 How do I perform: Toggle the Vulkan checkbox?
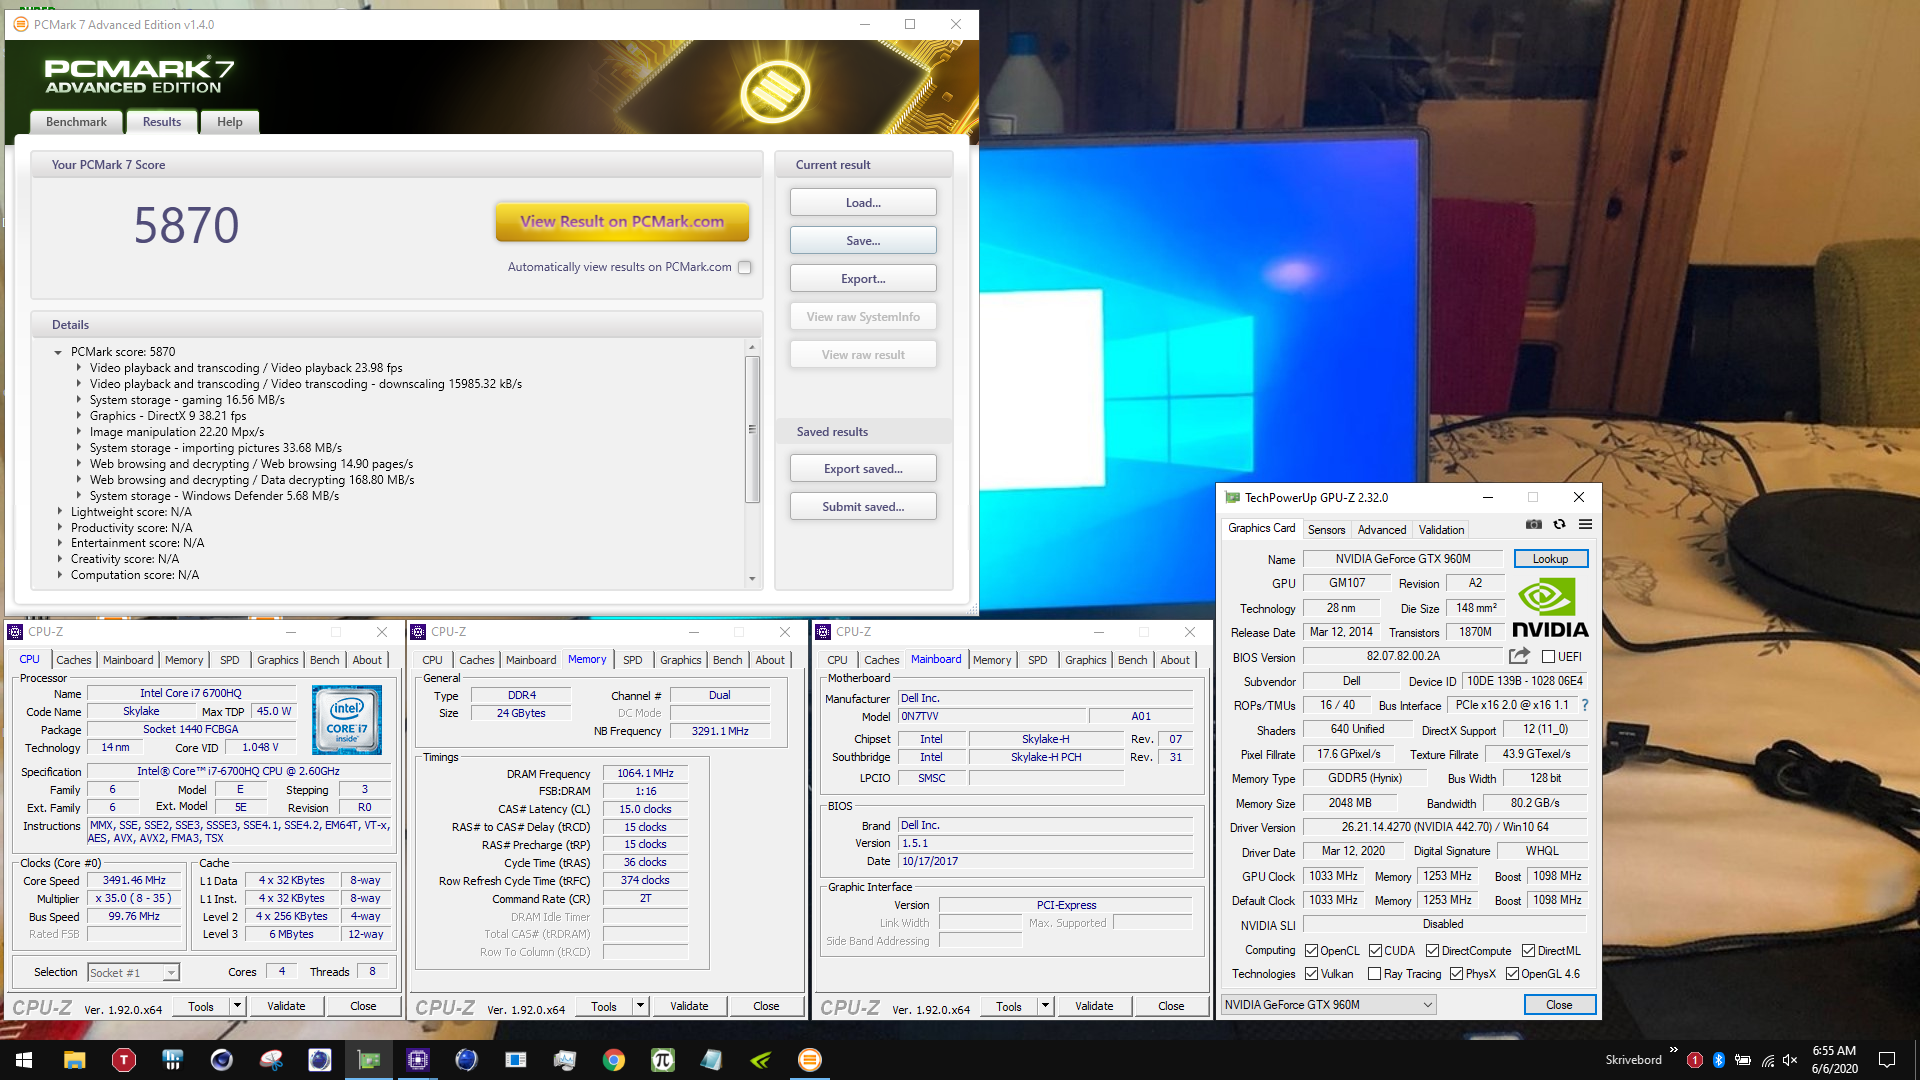[1311, 974]
